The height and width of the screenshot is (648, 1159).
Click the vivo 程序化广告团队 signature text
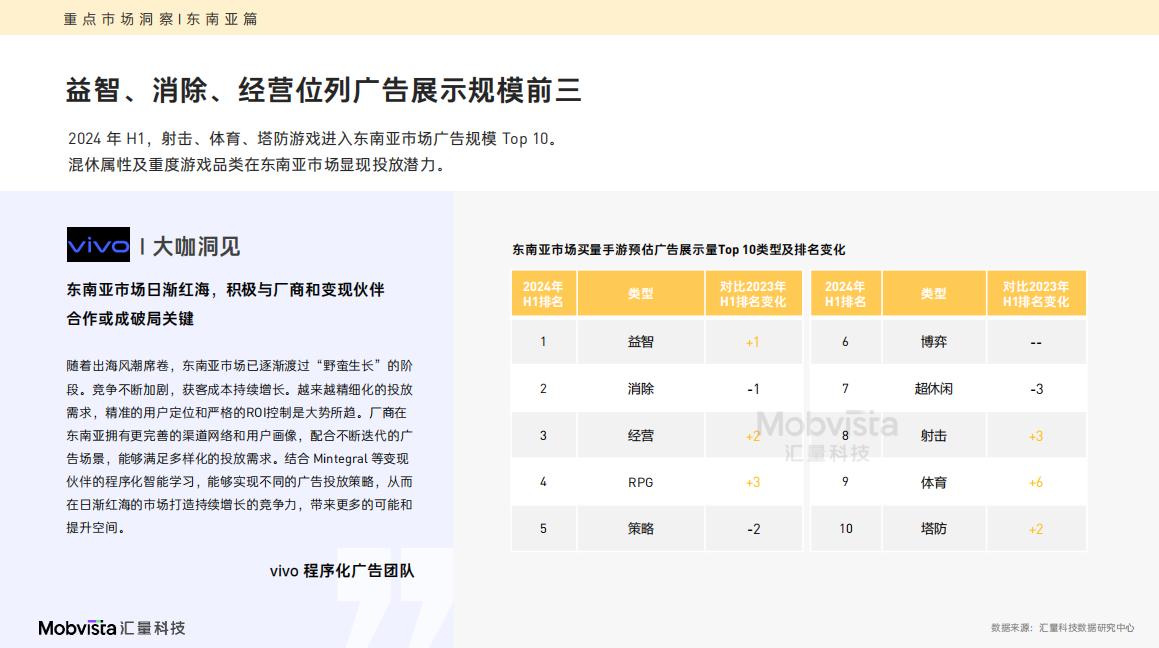(x=341, y=571)
